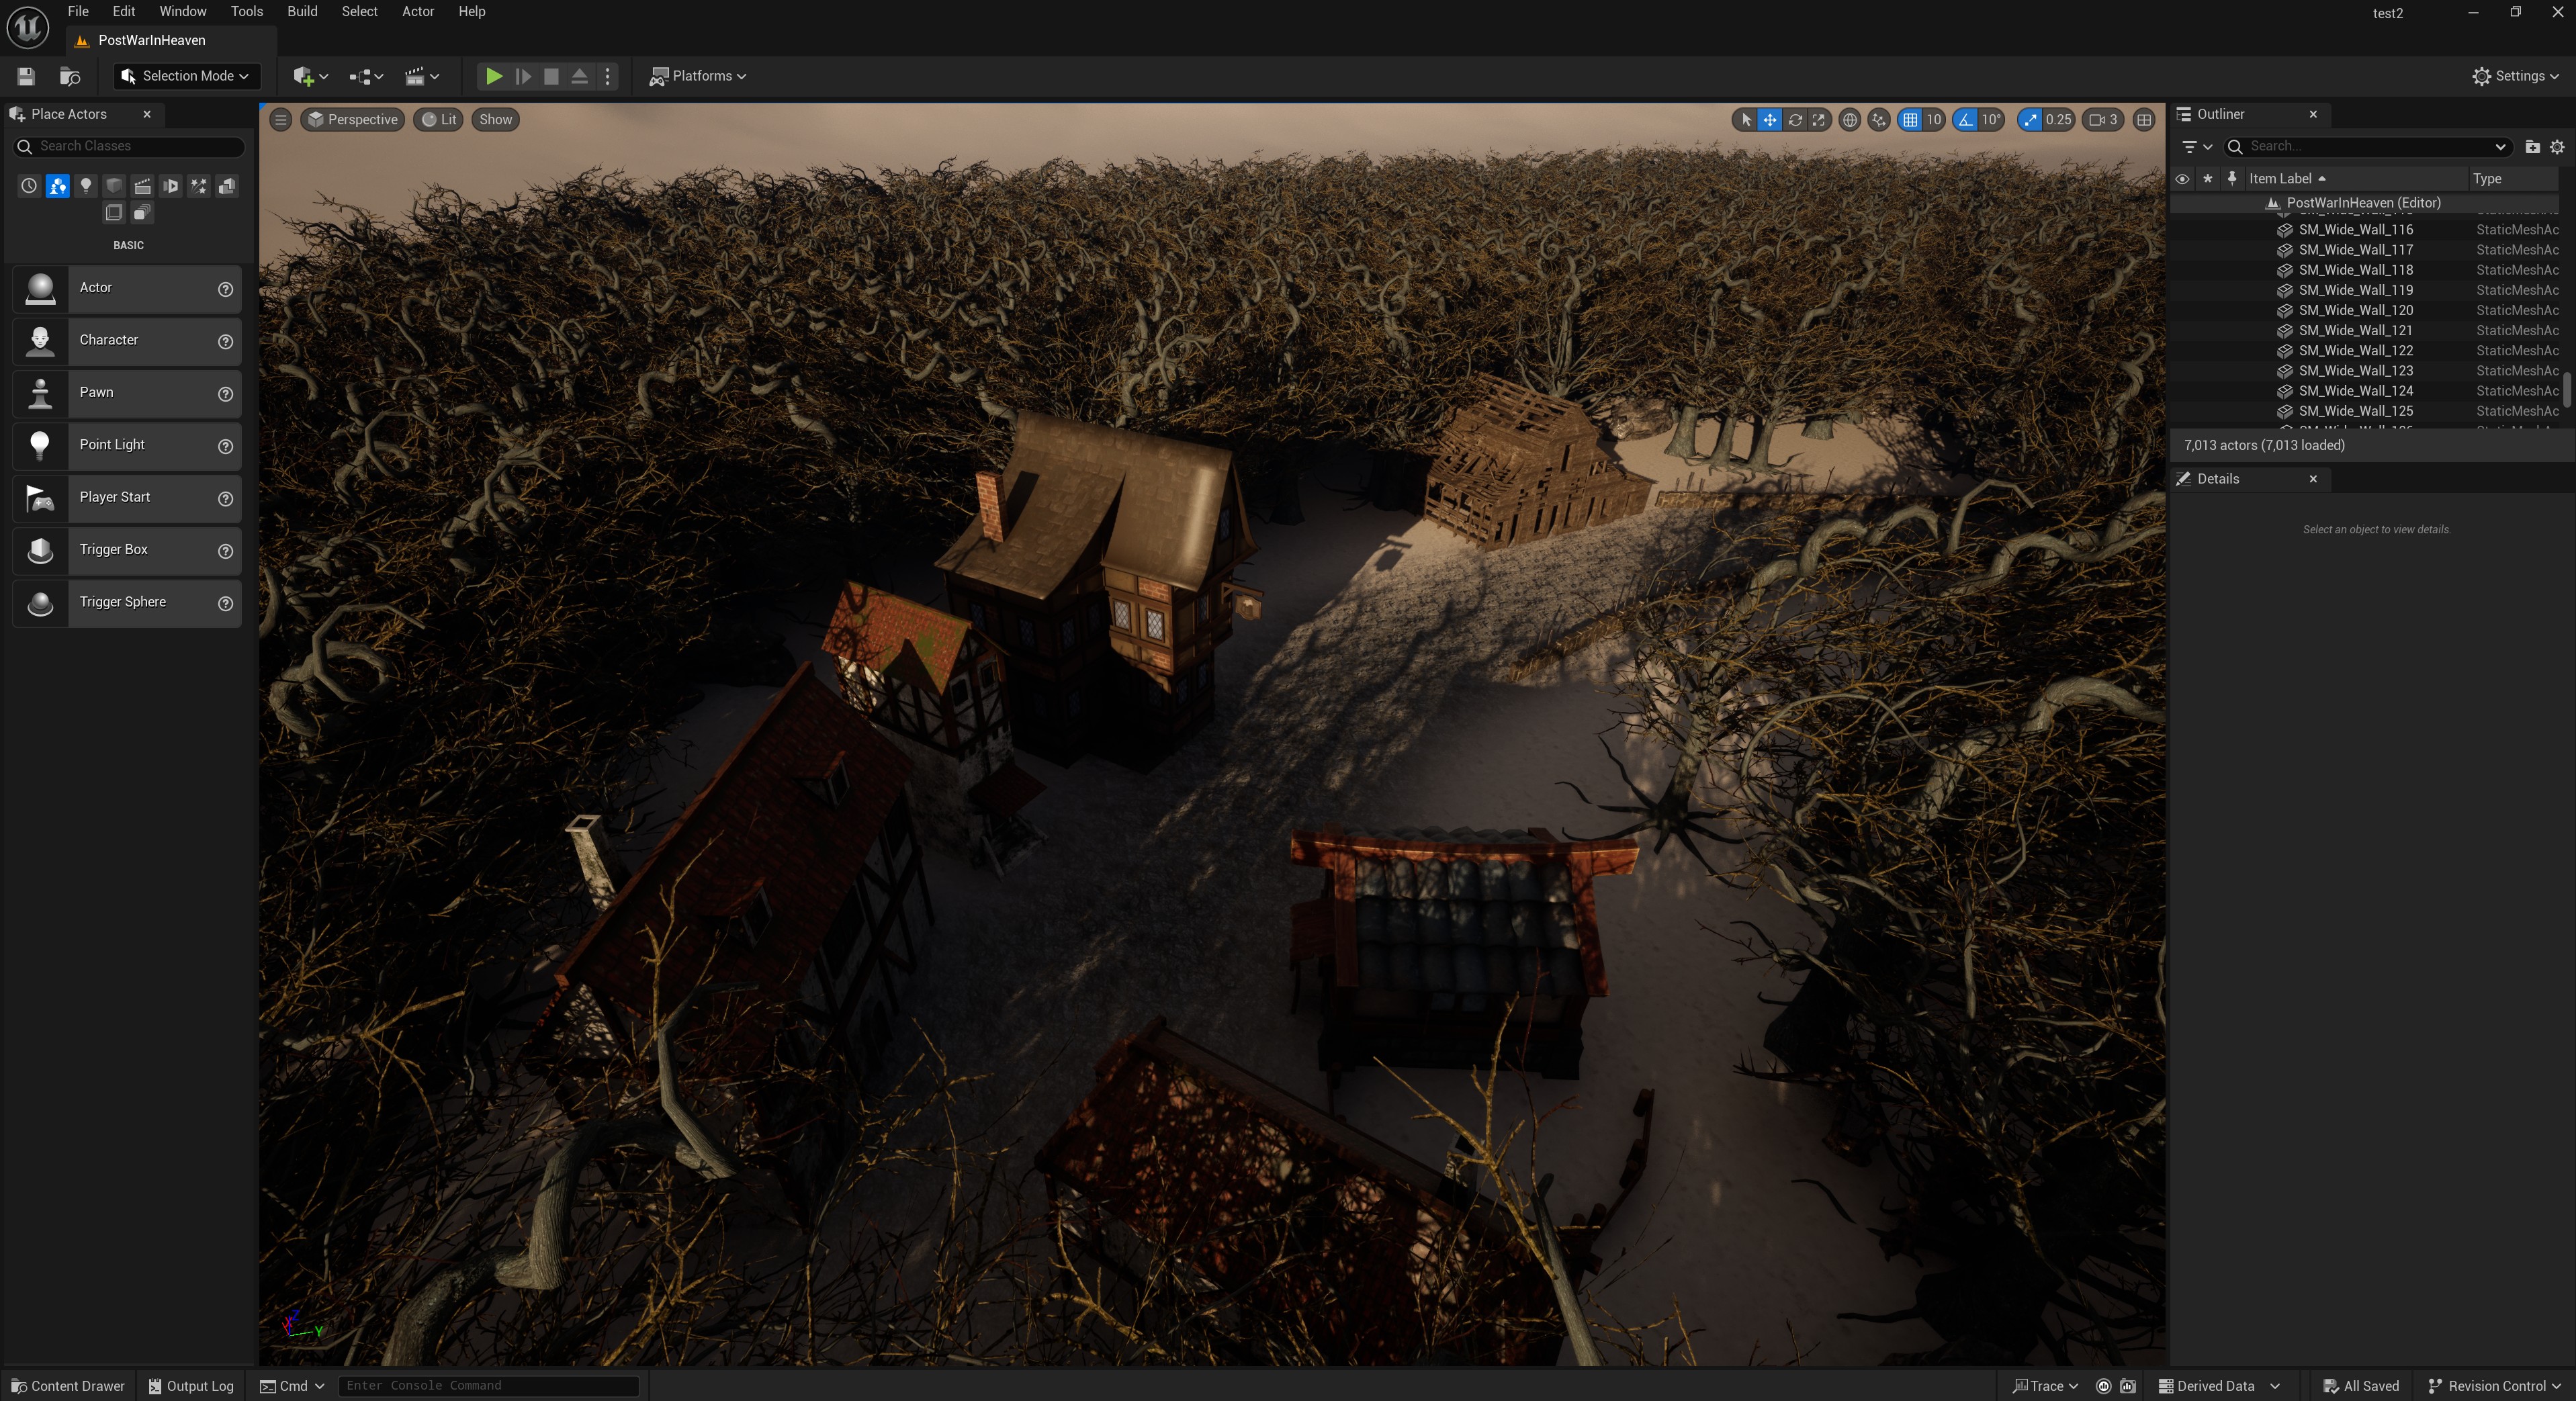2576x1401 pixels.
Task: Click the Lights category icon in Place Actors
Action: click(86, 186)
